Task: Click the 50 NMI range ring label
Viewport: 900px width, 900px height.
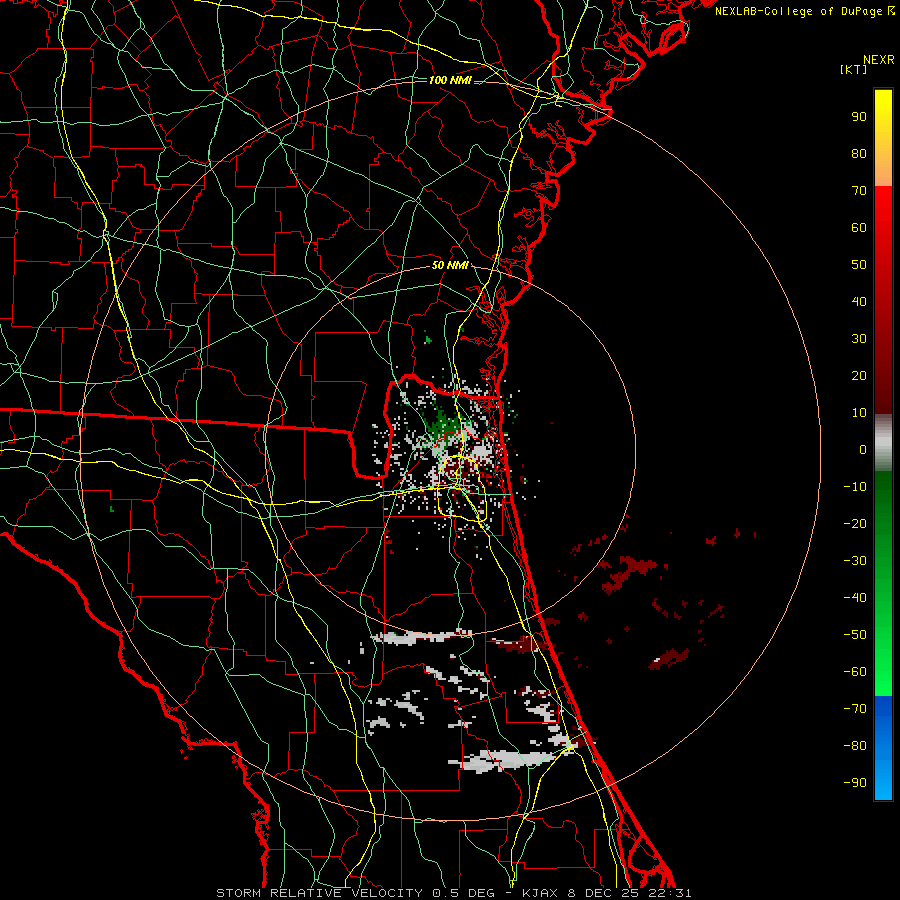Action: (450, 265)
